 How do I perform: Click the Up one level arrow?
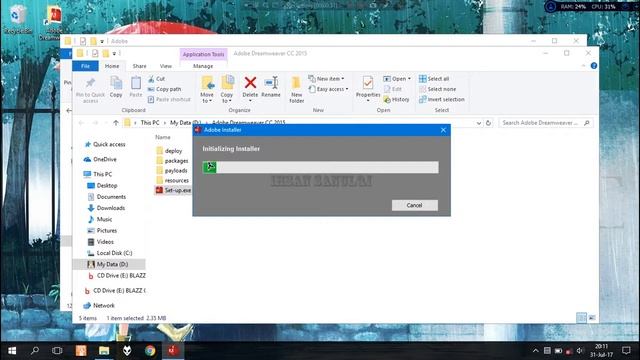[x=116, y=123]
